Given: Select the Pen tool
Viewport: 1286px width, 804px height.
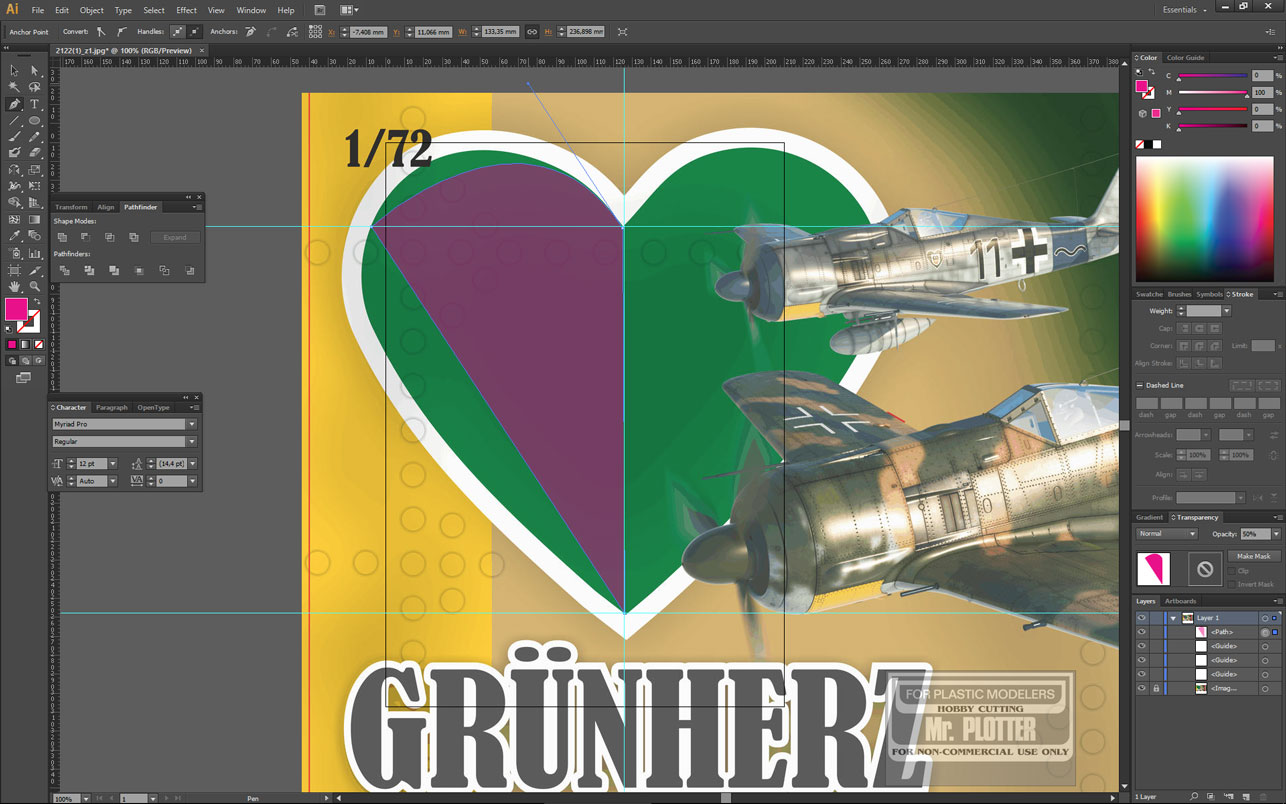Looking at the screenshot, I should 14,104.
